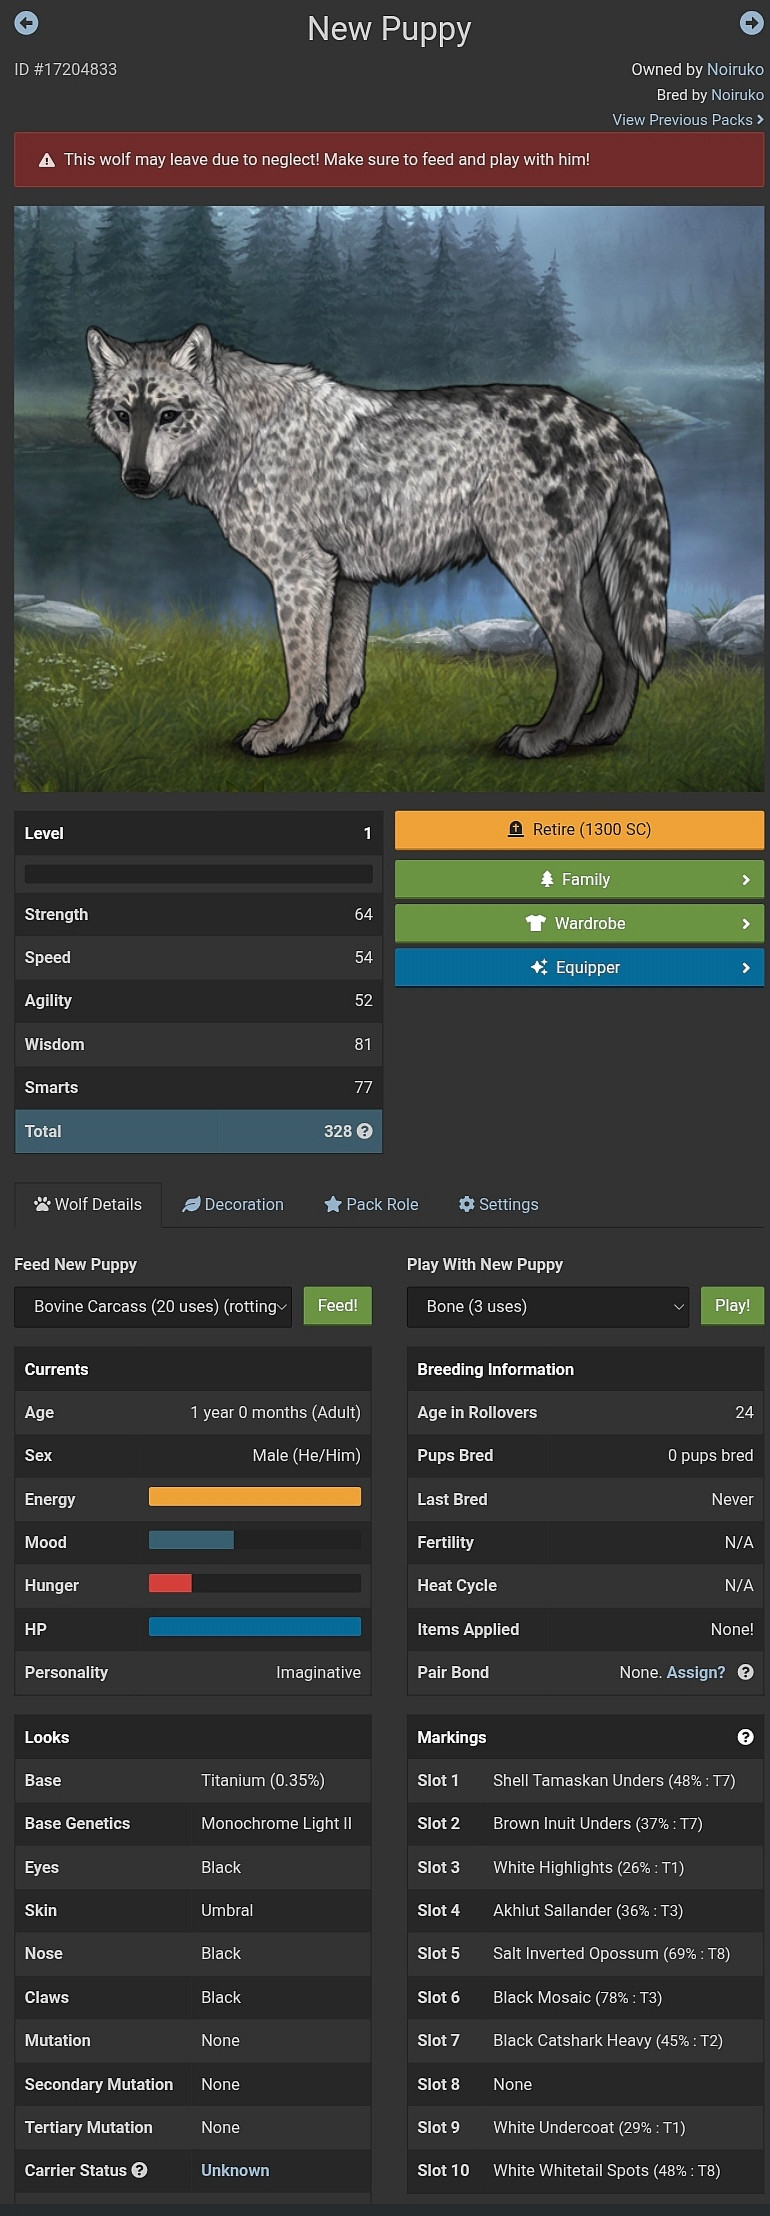Image resolution: width=770 pixels, height=2216 pixels.
Task: Click the shirt icon on Wardrobe button
Action: (536, 923)
